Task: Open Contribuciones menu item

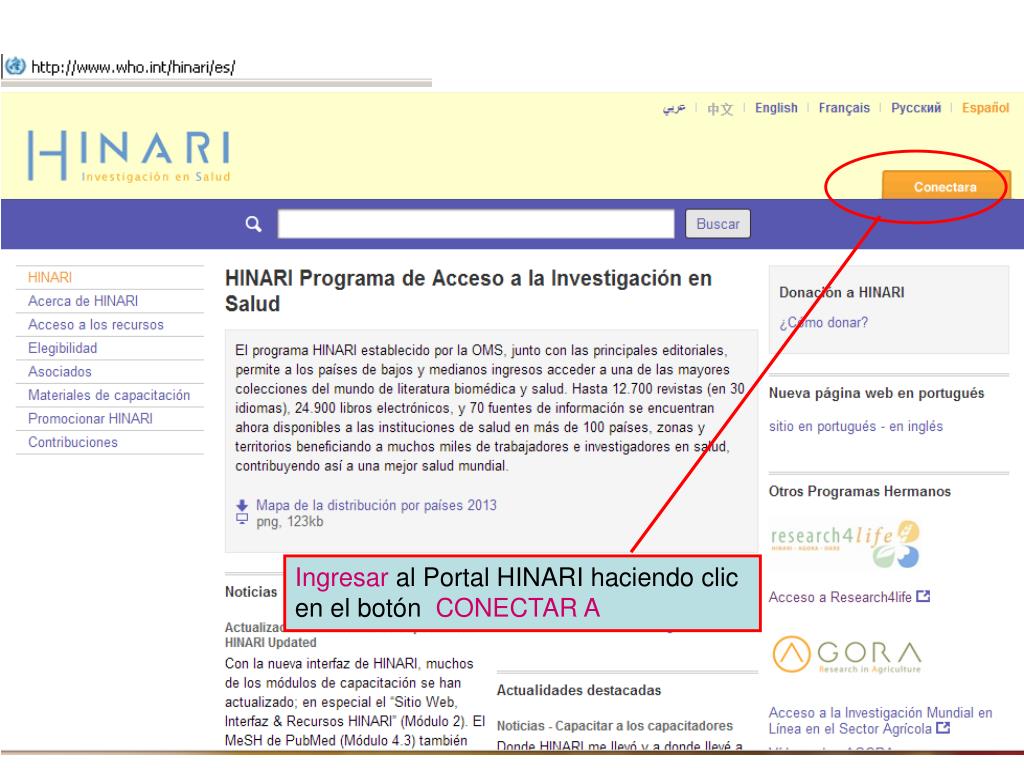Action: (x=73, y=442)
